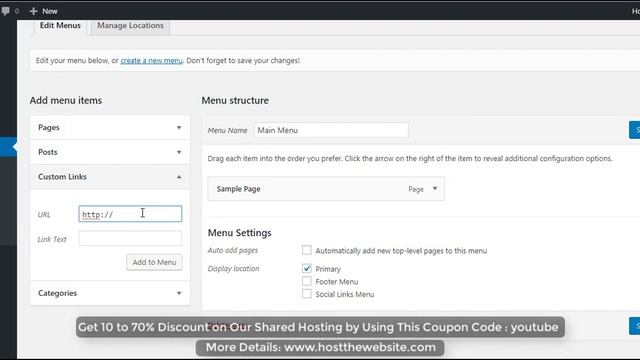Click the Pages section header

tap(110, 127)
